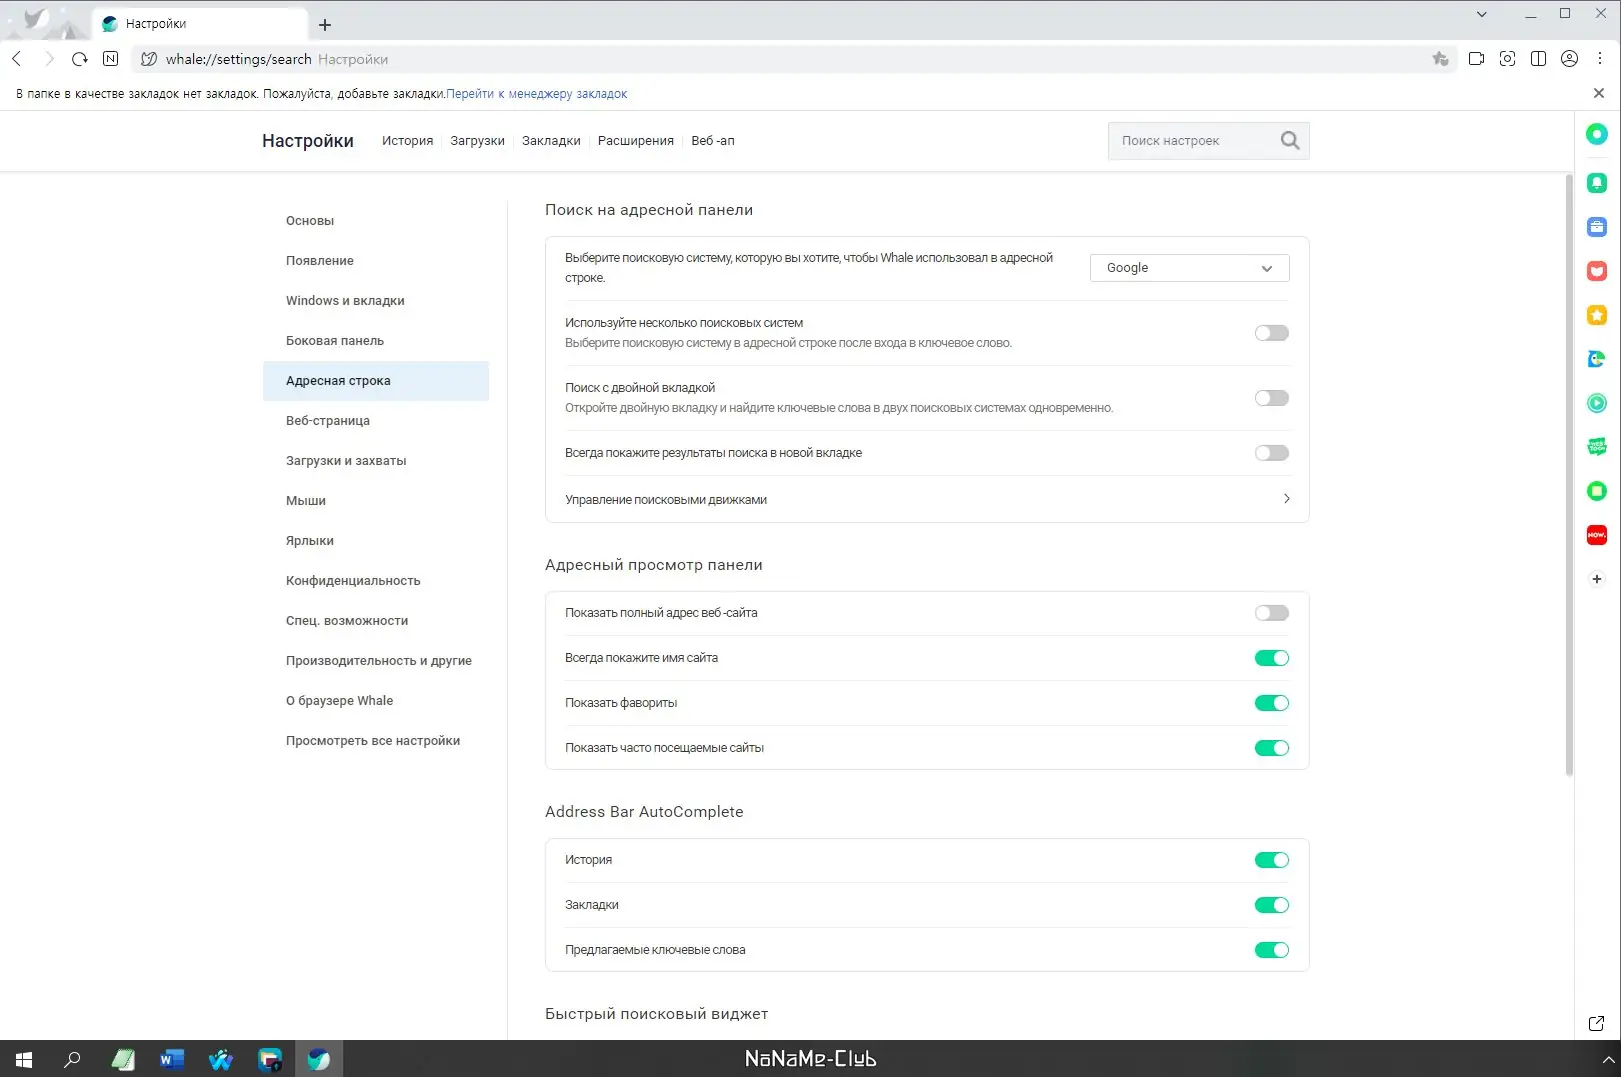Dismiss the bookmarks bar notice with X
Image resolution: width=1621 pixels, height=1077 pixels.
pos(1599,93)
